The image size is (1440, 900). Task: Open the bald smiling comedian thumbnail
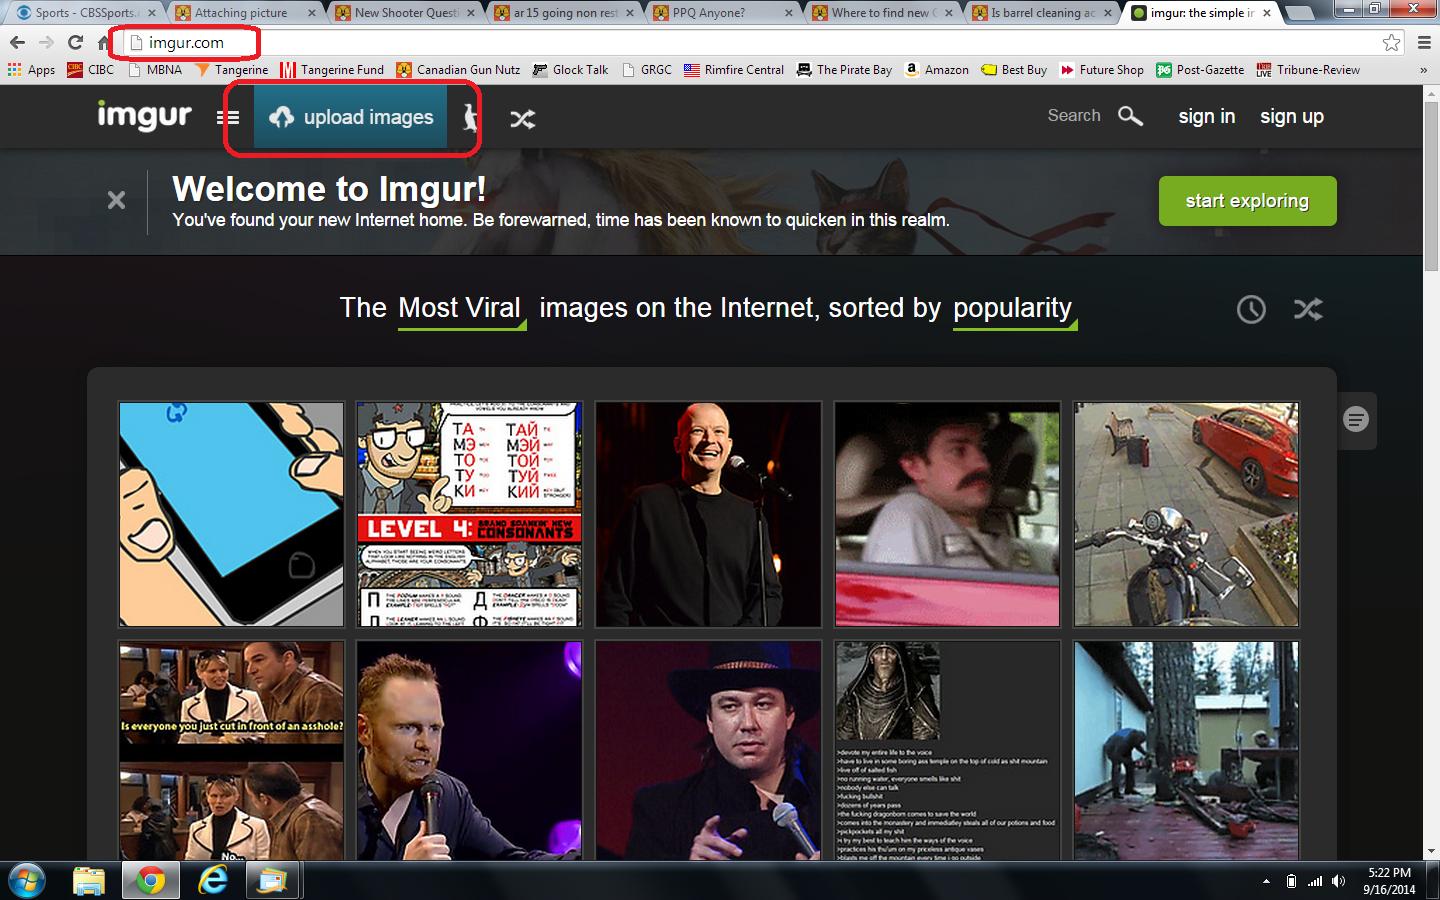pyautogui.click(x=708, y=514)
